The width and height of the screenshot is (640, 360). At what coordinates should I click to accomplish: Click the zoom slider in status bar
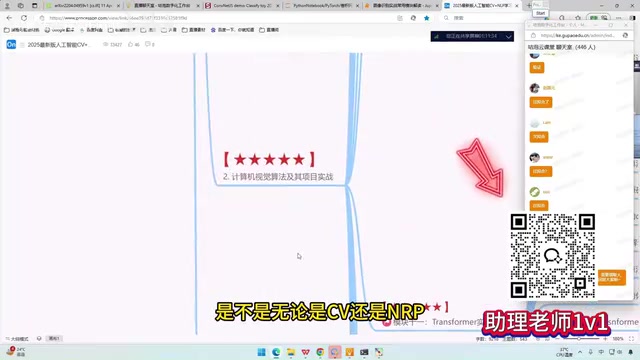coord(580,339)
